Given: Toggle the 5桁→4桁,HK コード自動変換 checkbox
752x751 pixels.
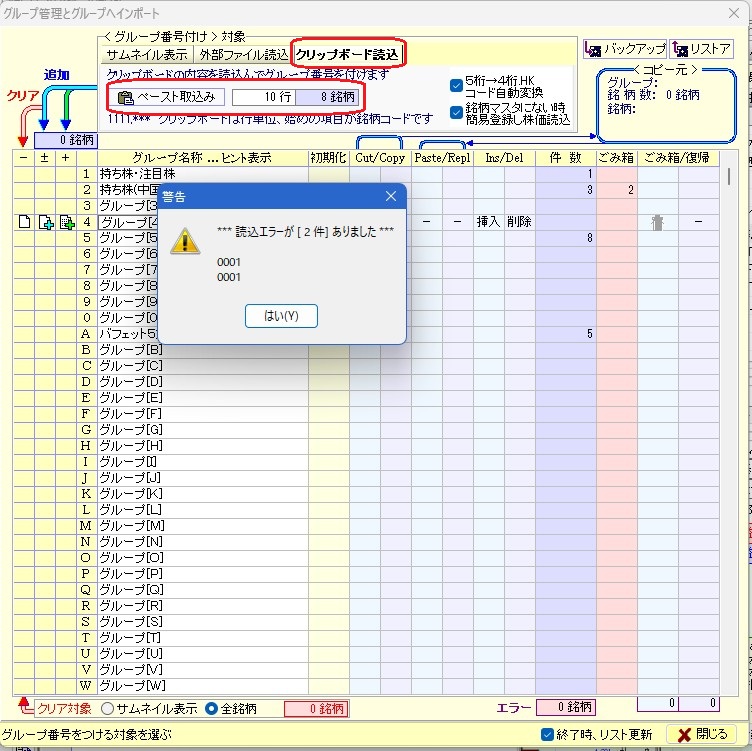Looking at the screenshot, I should tap(457, 85).
